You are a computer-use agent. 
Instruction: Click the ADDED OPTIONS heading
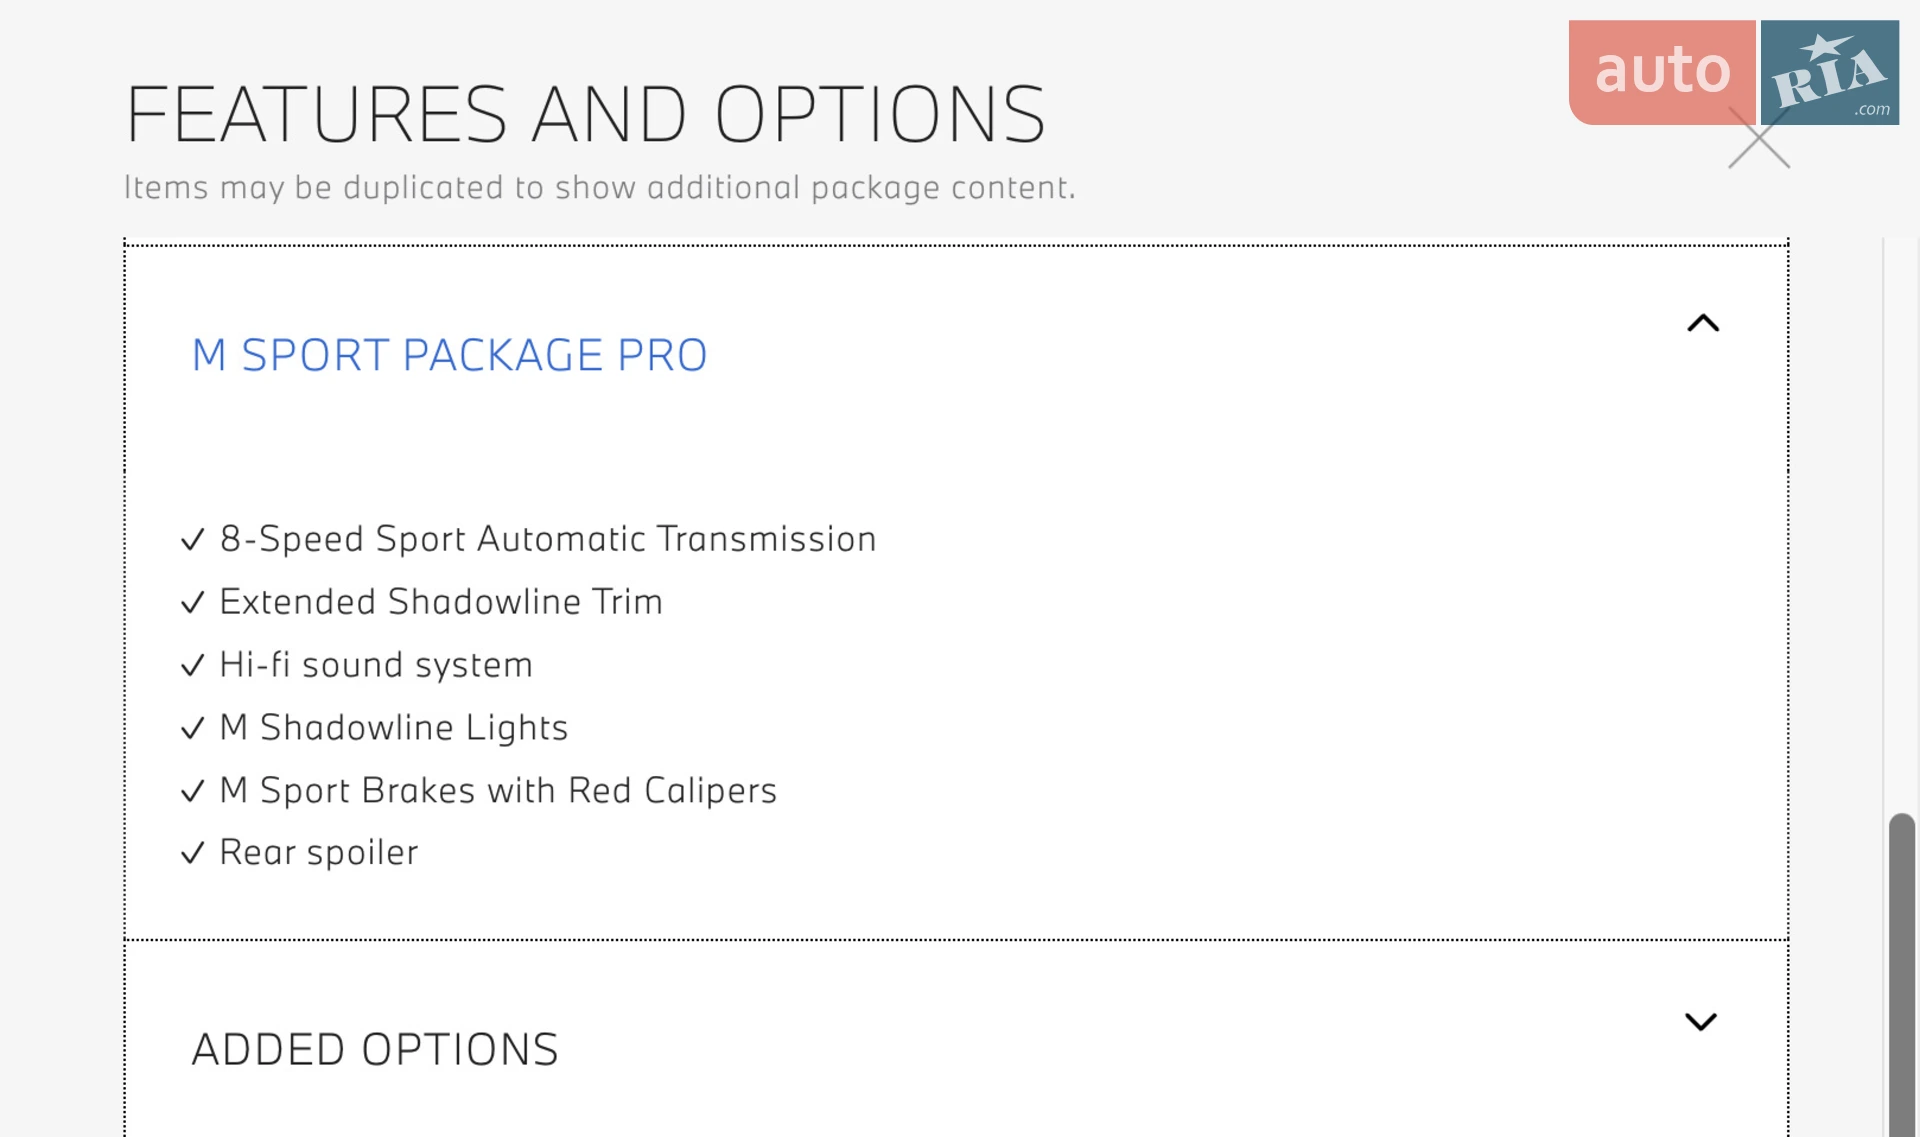tap(375, 1049)
